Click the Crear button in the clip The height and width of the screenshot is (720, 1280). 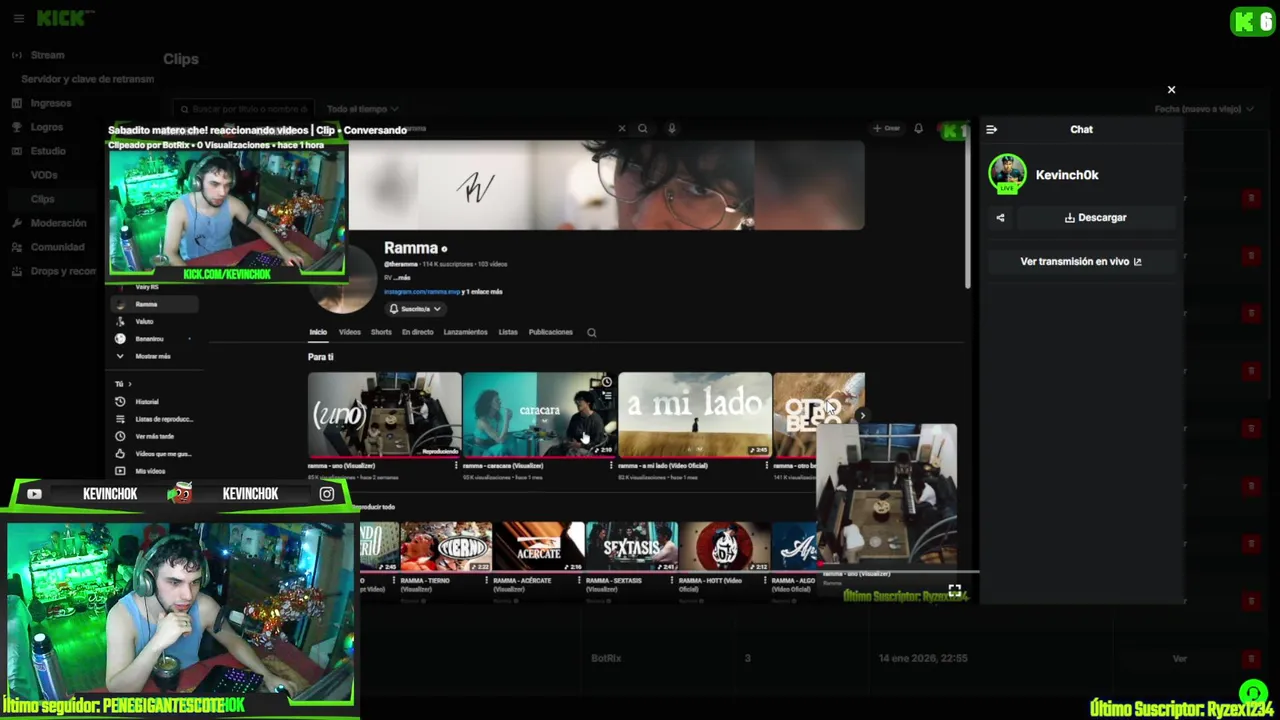click(886, 128)
